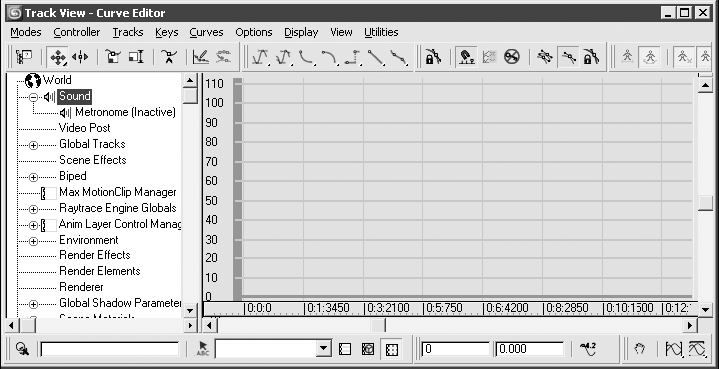Toggle the Lock Tangents button

pos(592,57)
